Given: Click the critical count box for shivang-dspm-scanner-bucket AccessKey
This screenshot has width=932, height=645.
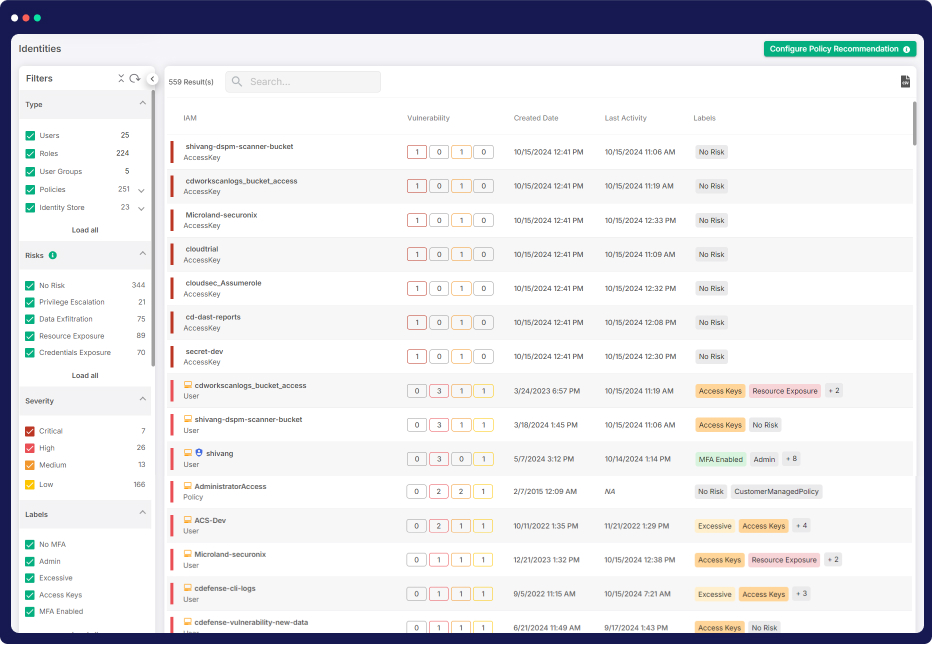Looking at the screenshot, I should click(x=416, y=152).
